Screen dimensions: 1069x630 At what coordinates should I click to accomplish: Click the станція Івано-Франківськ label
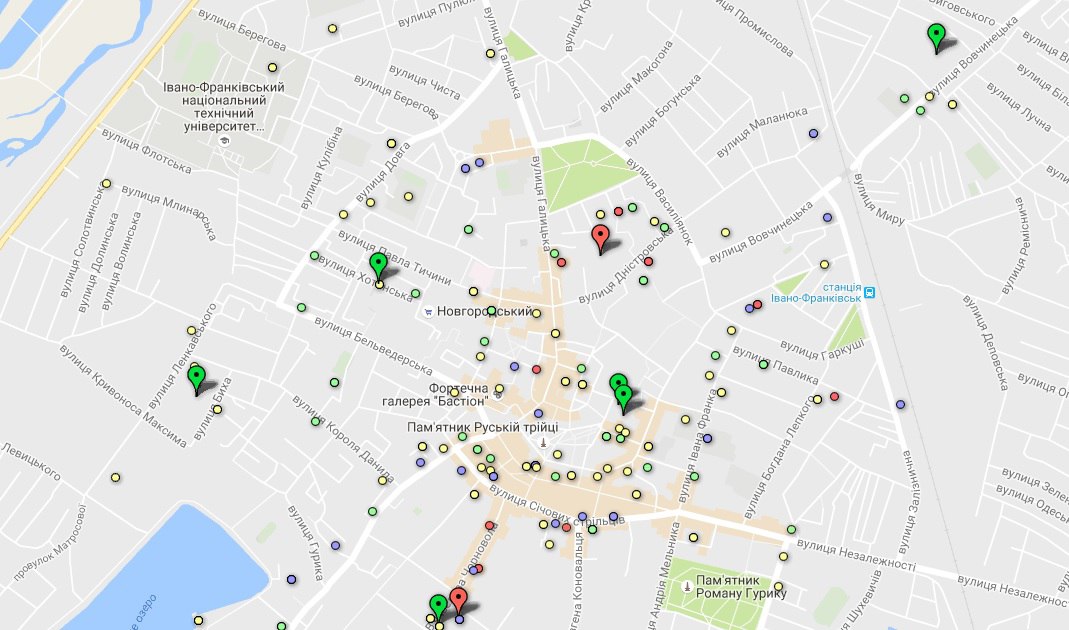[x=816, y=292]
